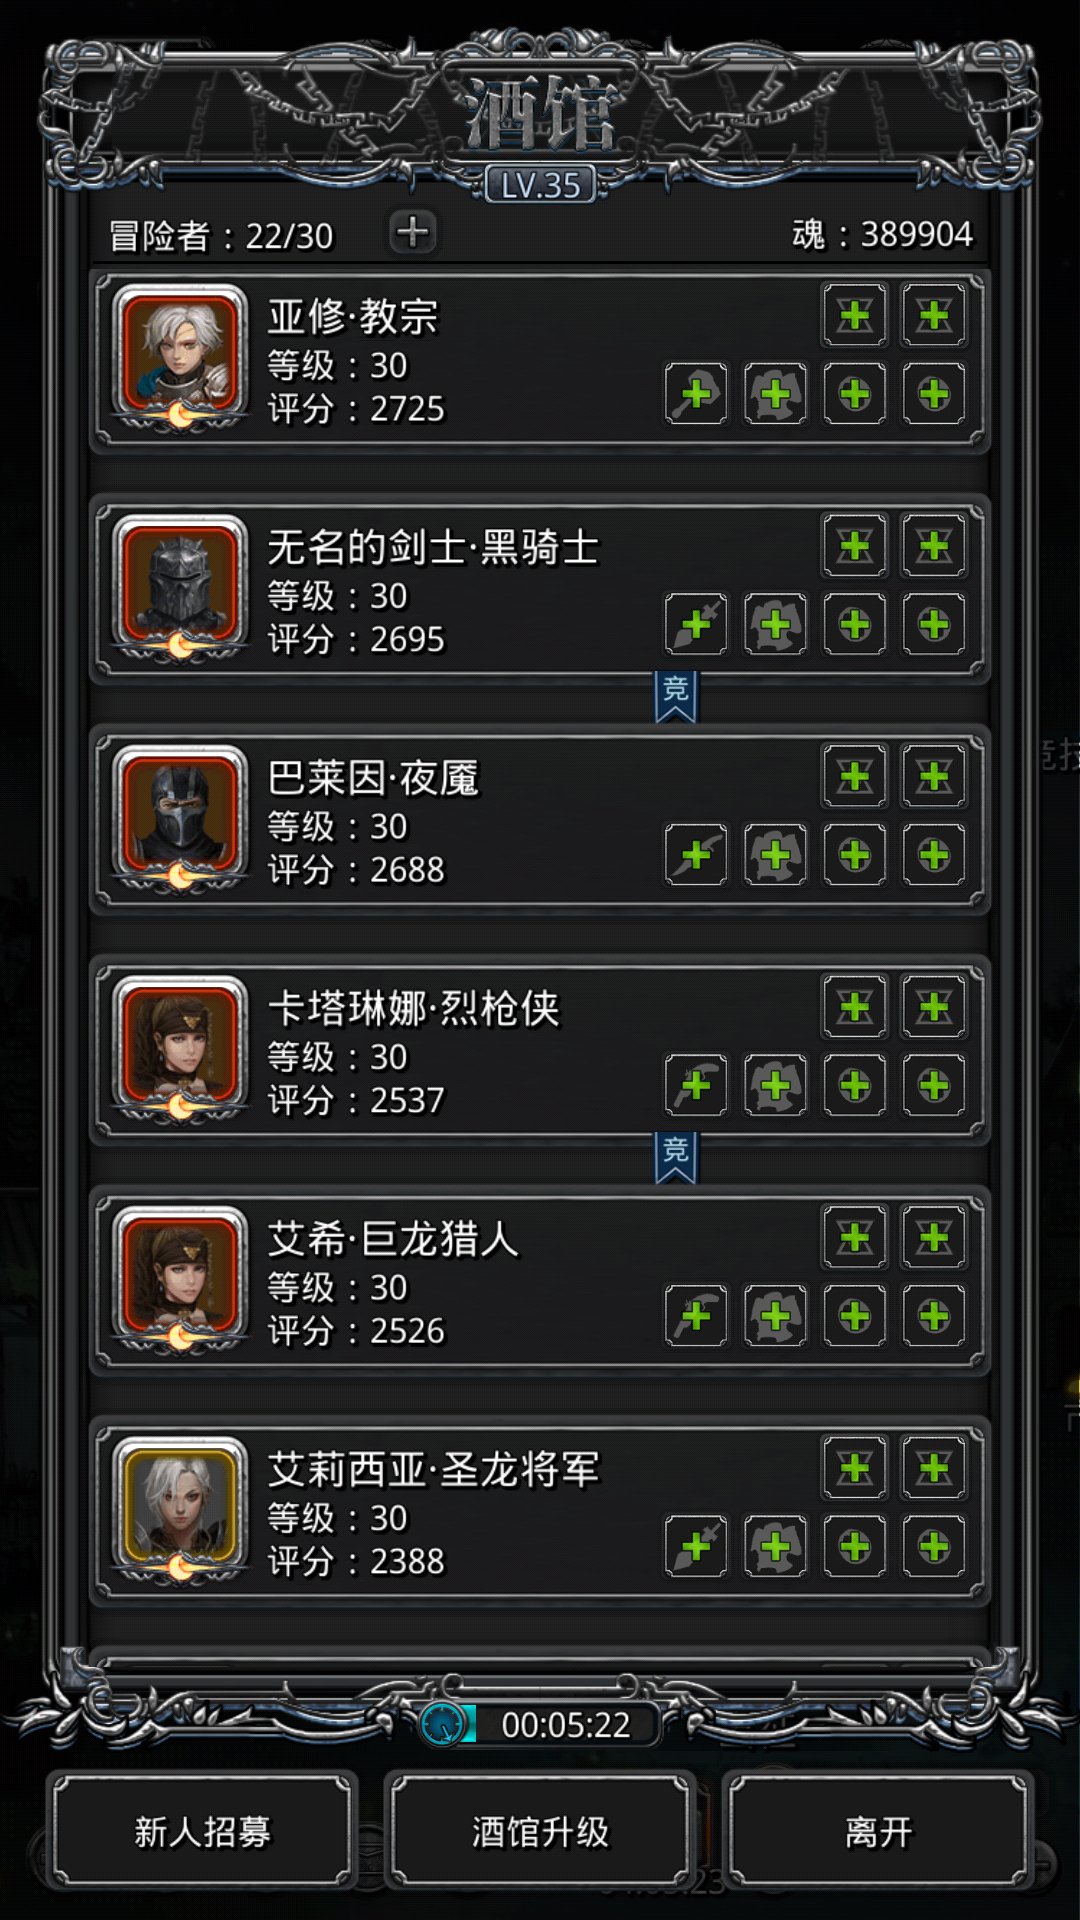Equip hammer weapon slot for 亚修·教宗

(696, 394)
